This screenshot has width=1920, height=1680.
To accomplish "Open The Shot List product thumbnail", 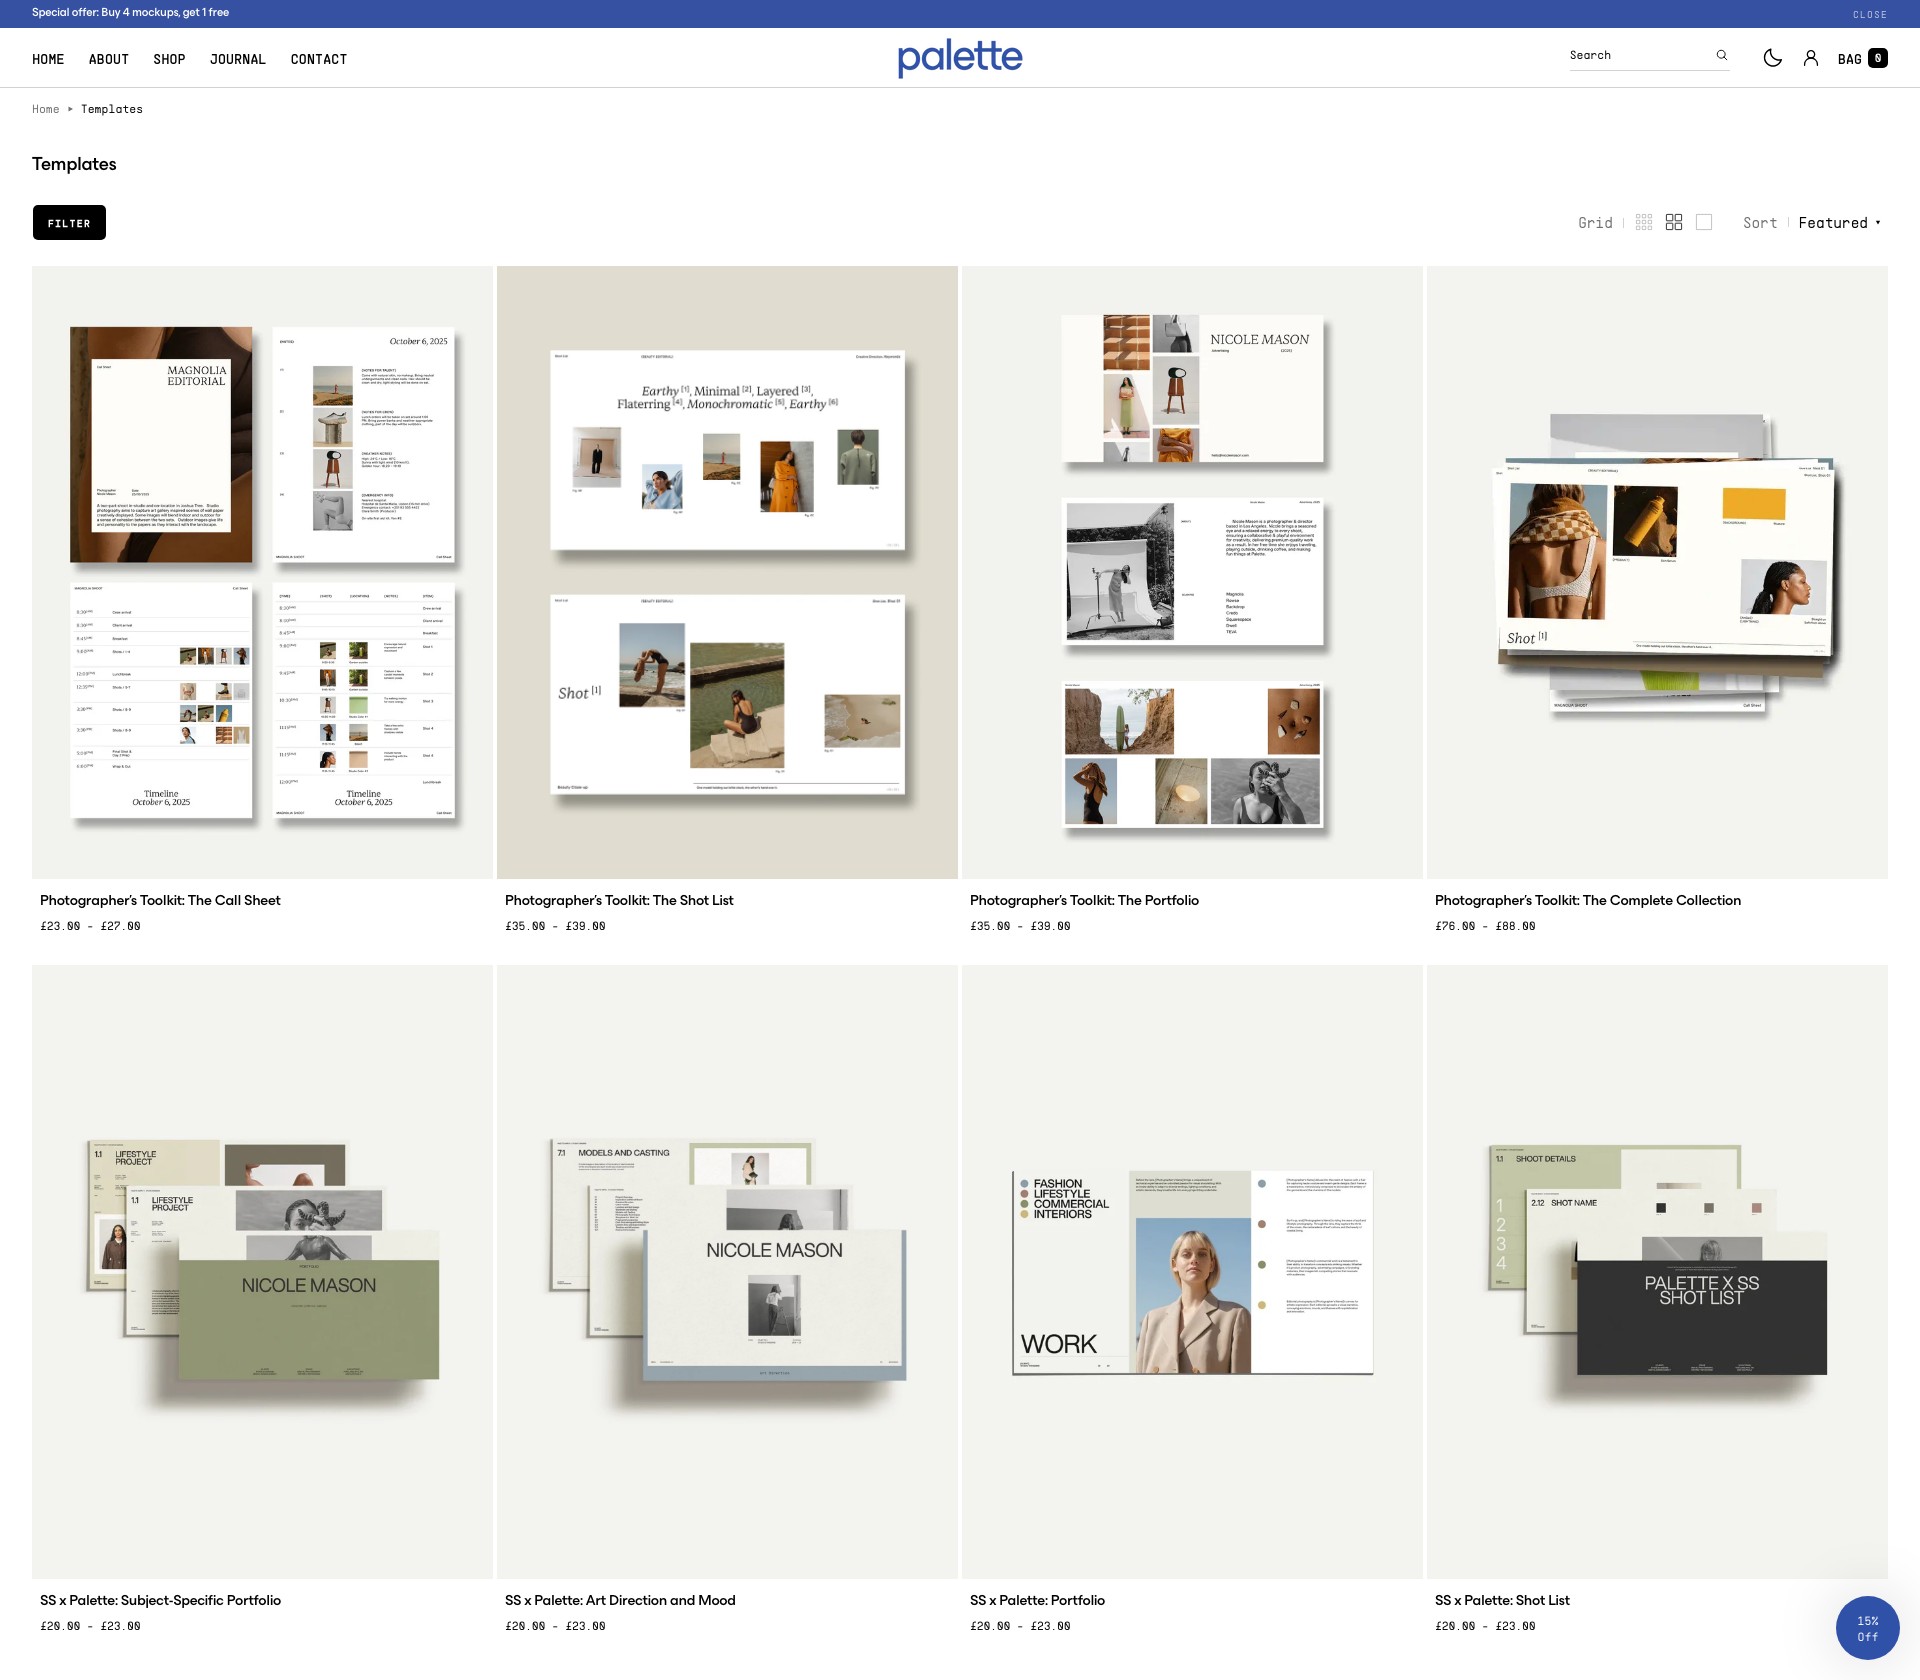I will [727, 572].
